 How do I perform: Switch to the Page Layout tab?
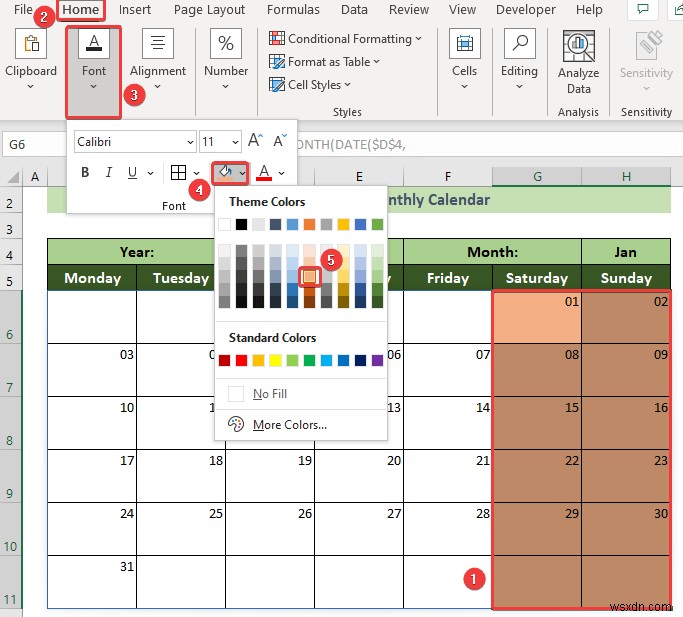coord(209,10)
